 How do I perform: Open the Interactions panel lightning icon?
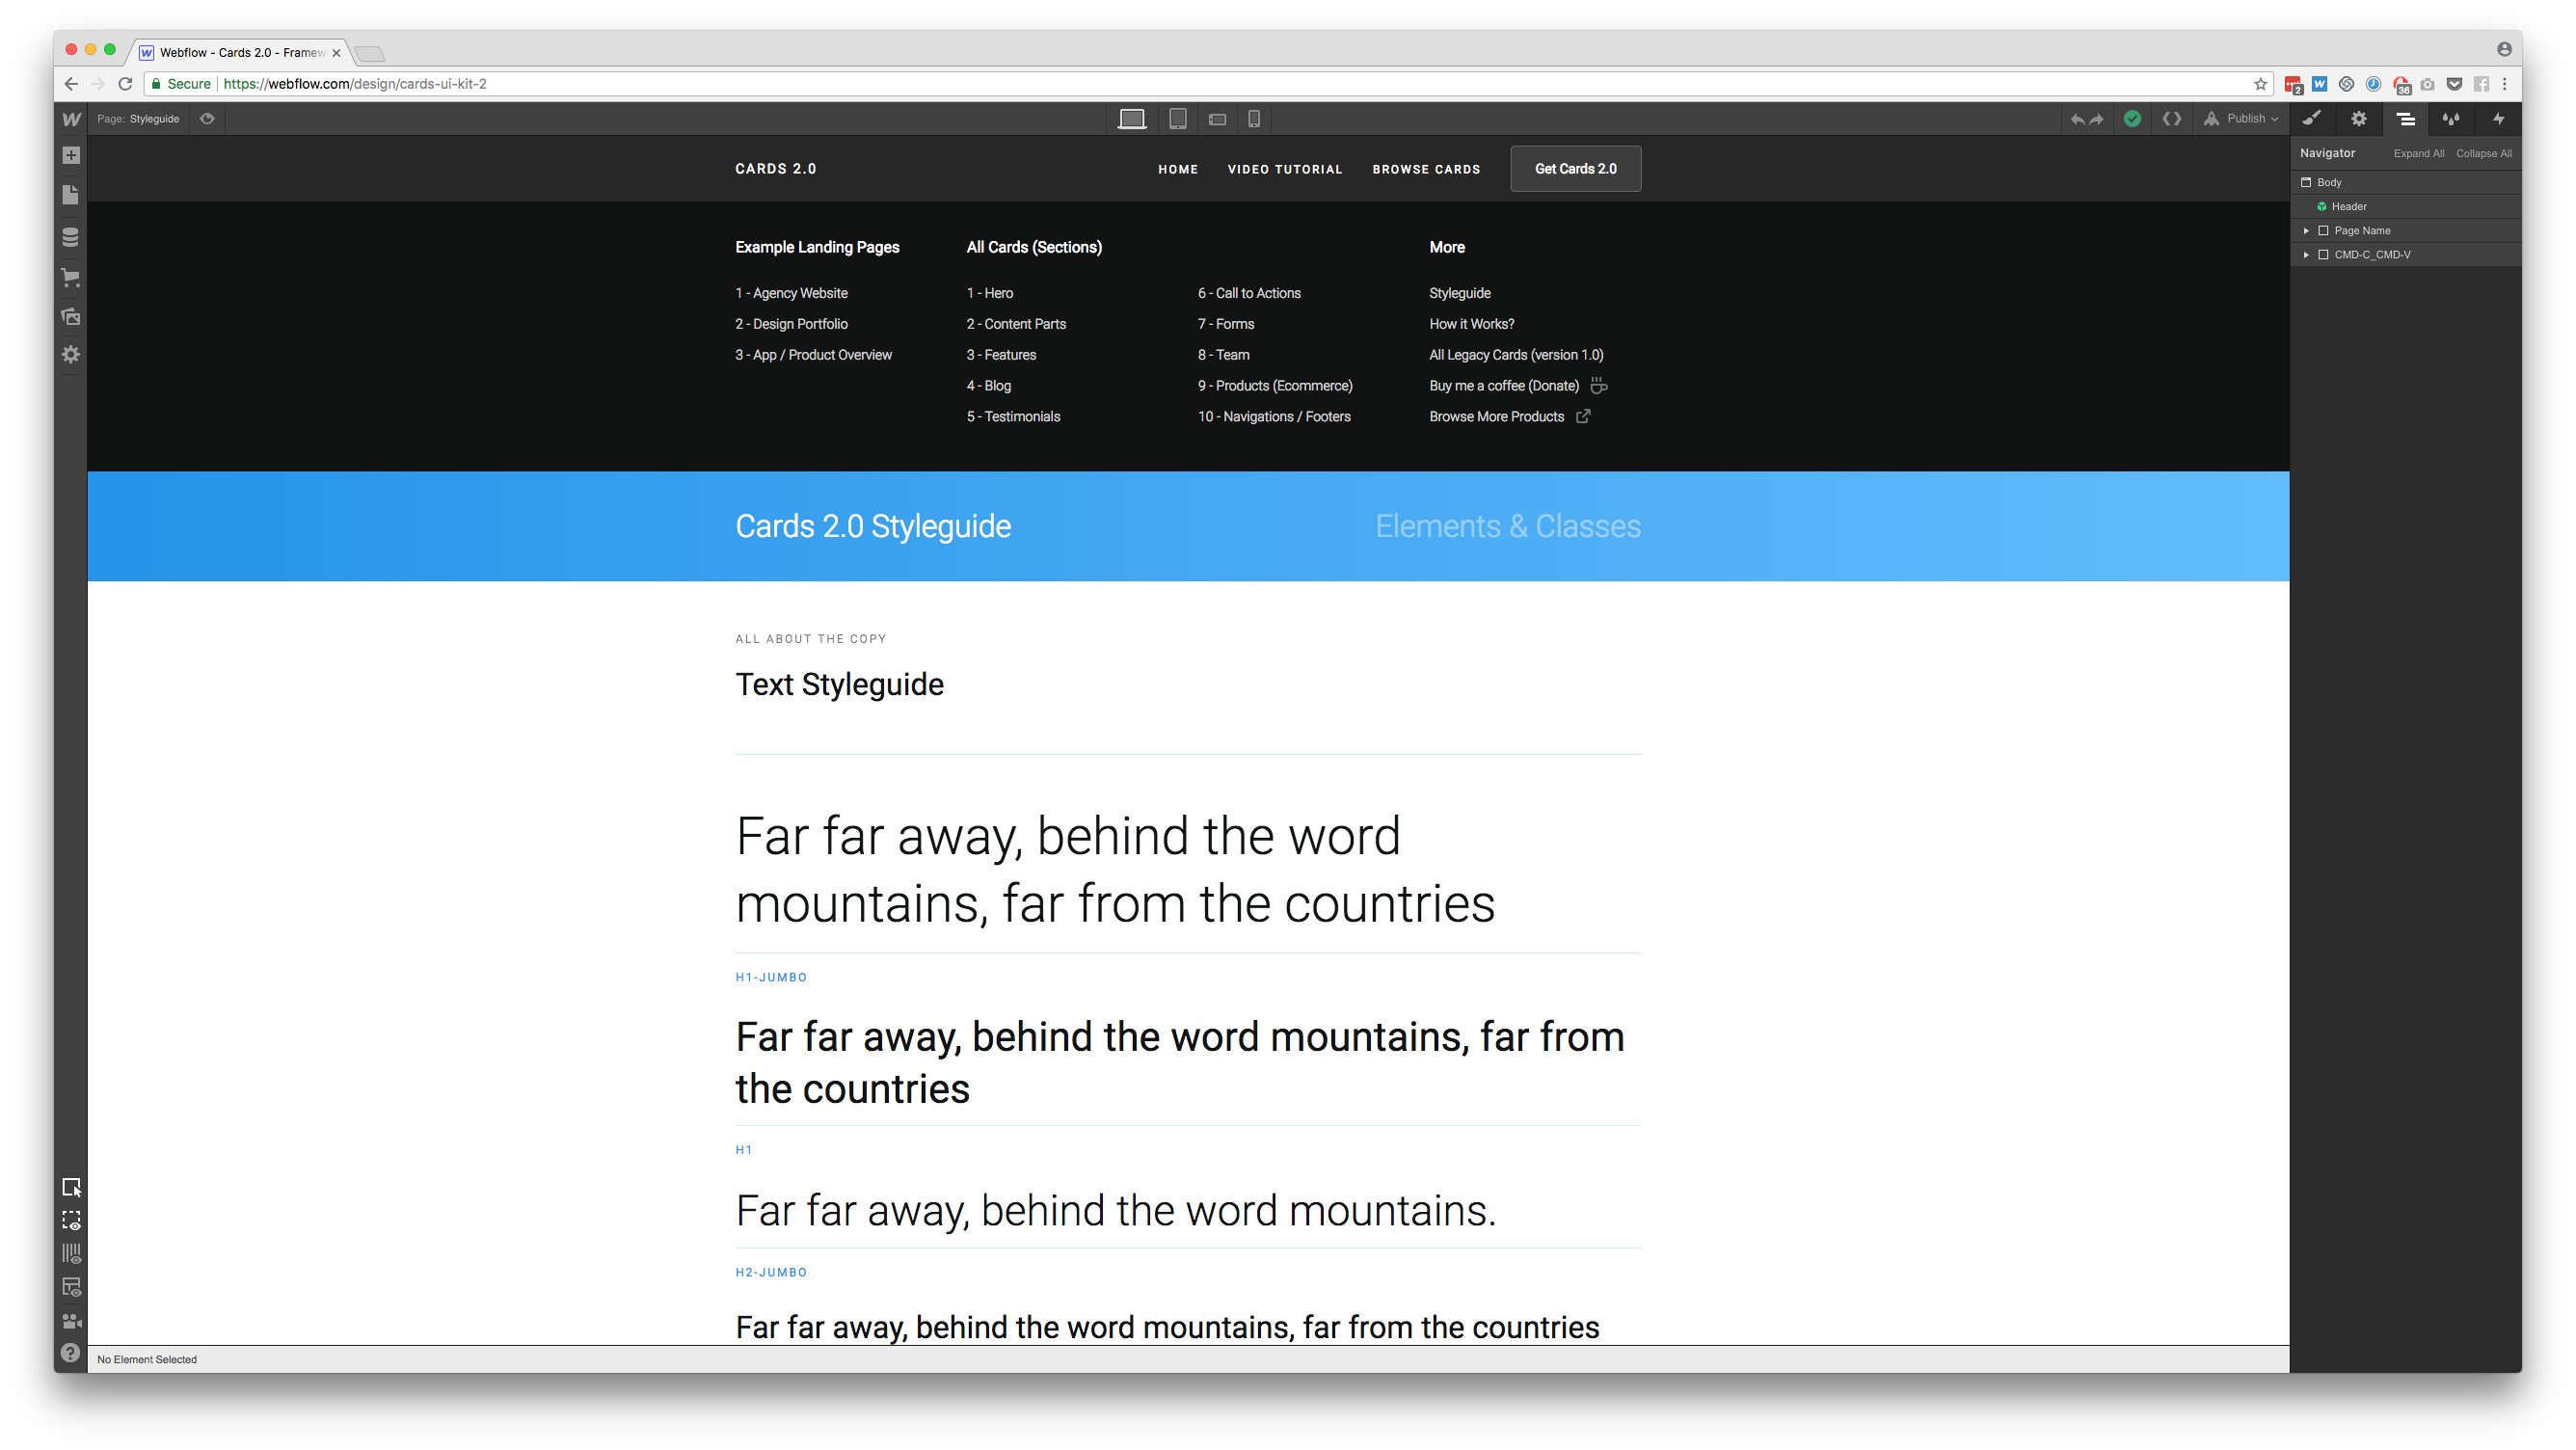(2497, 119)
